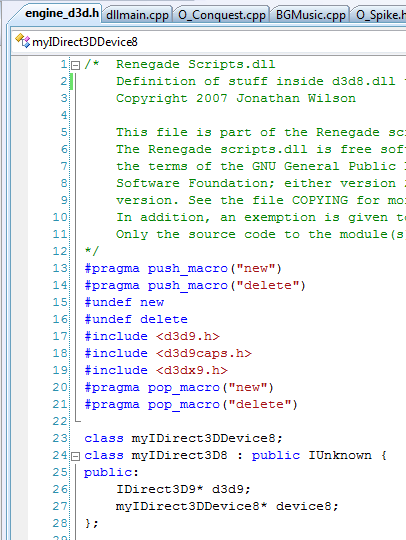
Task: Open the BGMusic.cpp tab
Action: [x=310, y=15]
